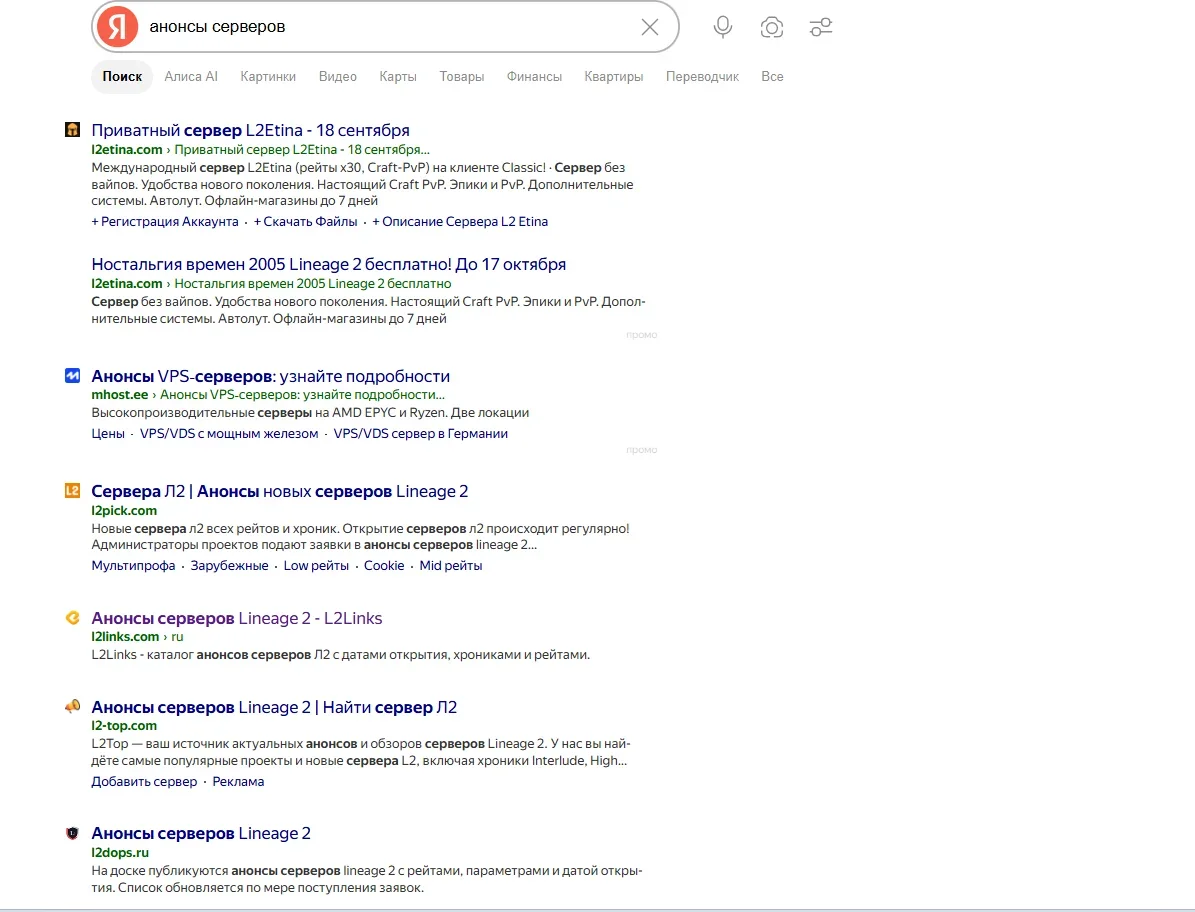Switch to the Переводчик tab
The image size is (1195, 912).
[x=702, y=76]
